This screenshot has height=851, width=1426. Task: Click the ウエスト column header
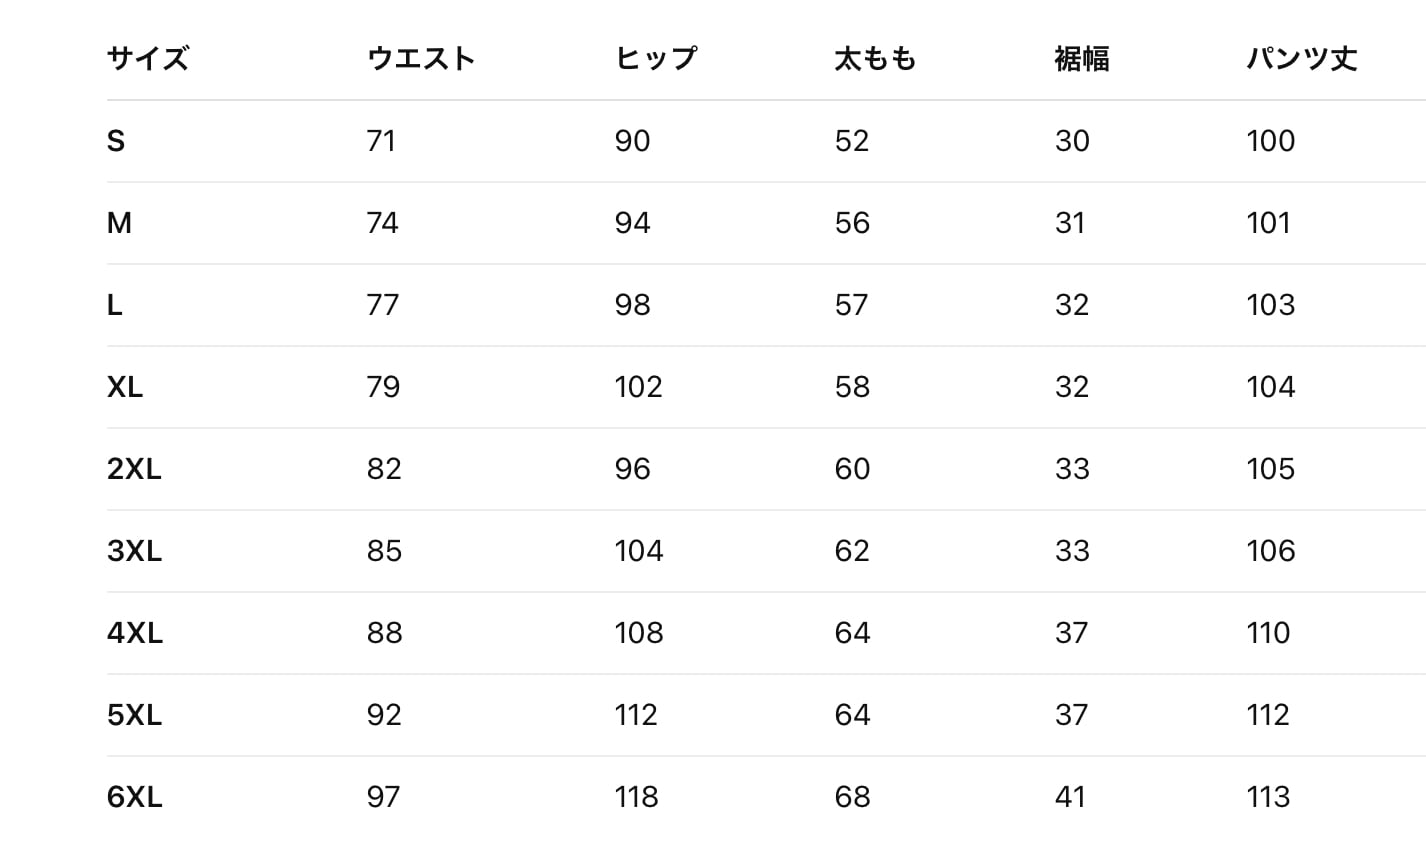pyautogui.click(x=421, y=59)
